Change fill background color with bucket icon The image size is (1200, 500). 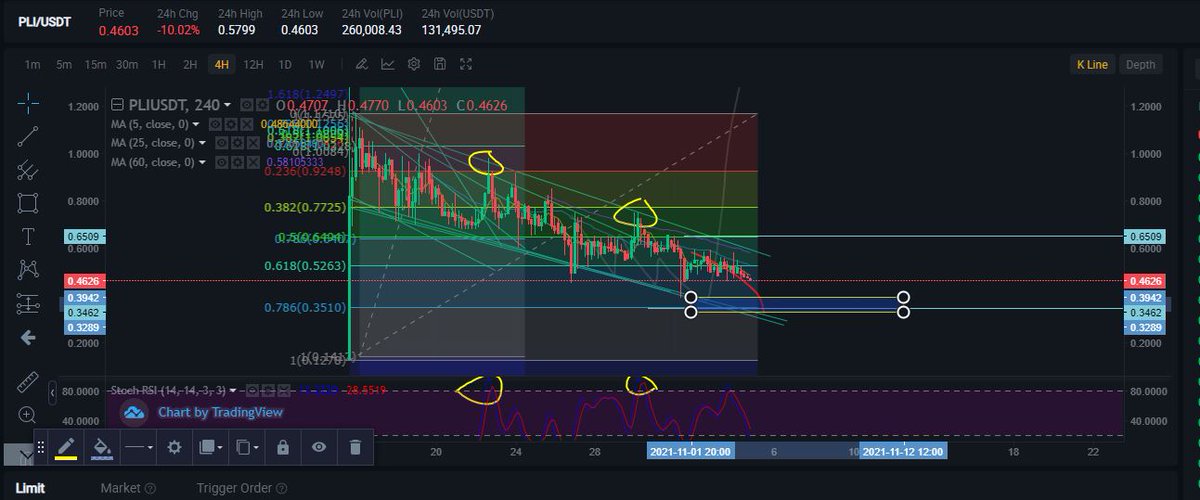tap(101, 447)
